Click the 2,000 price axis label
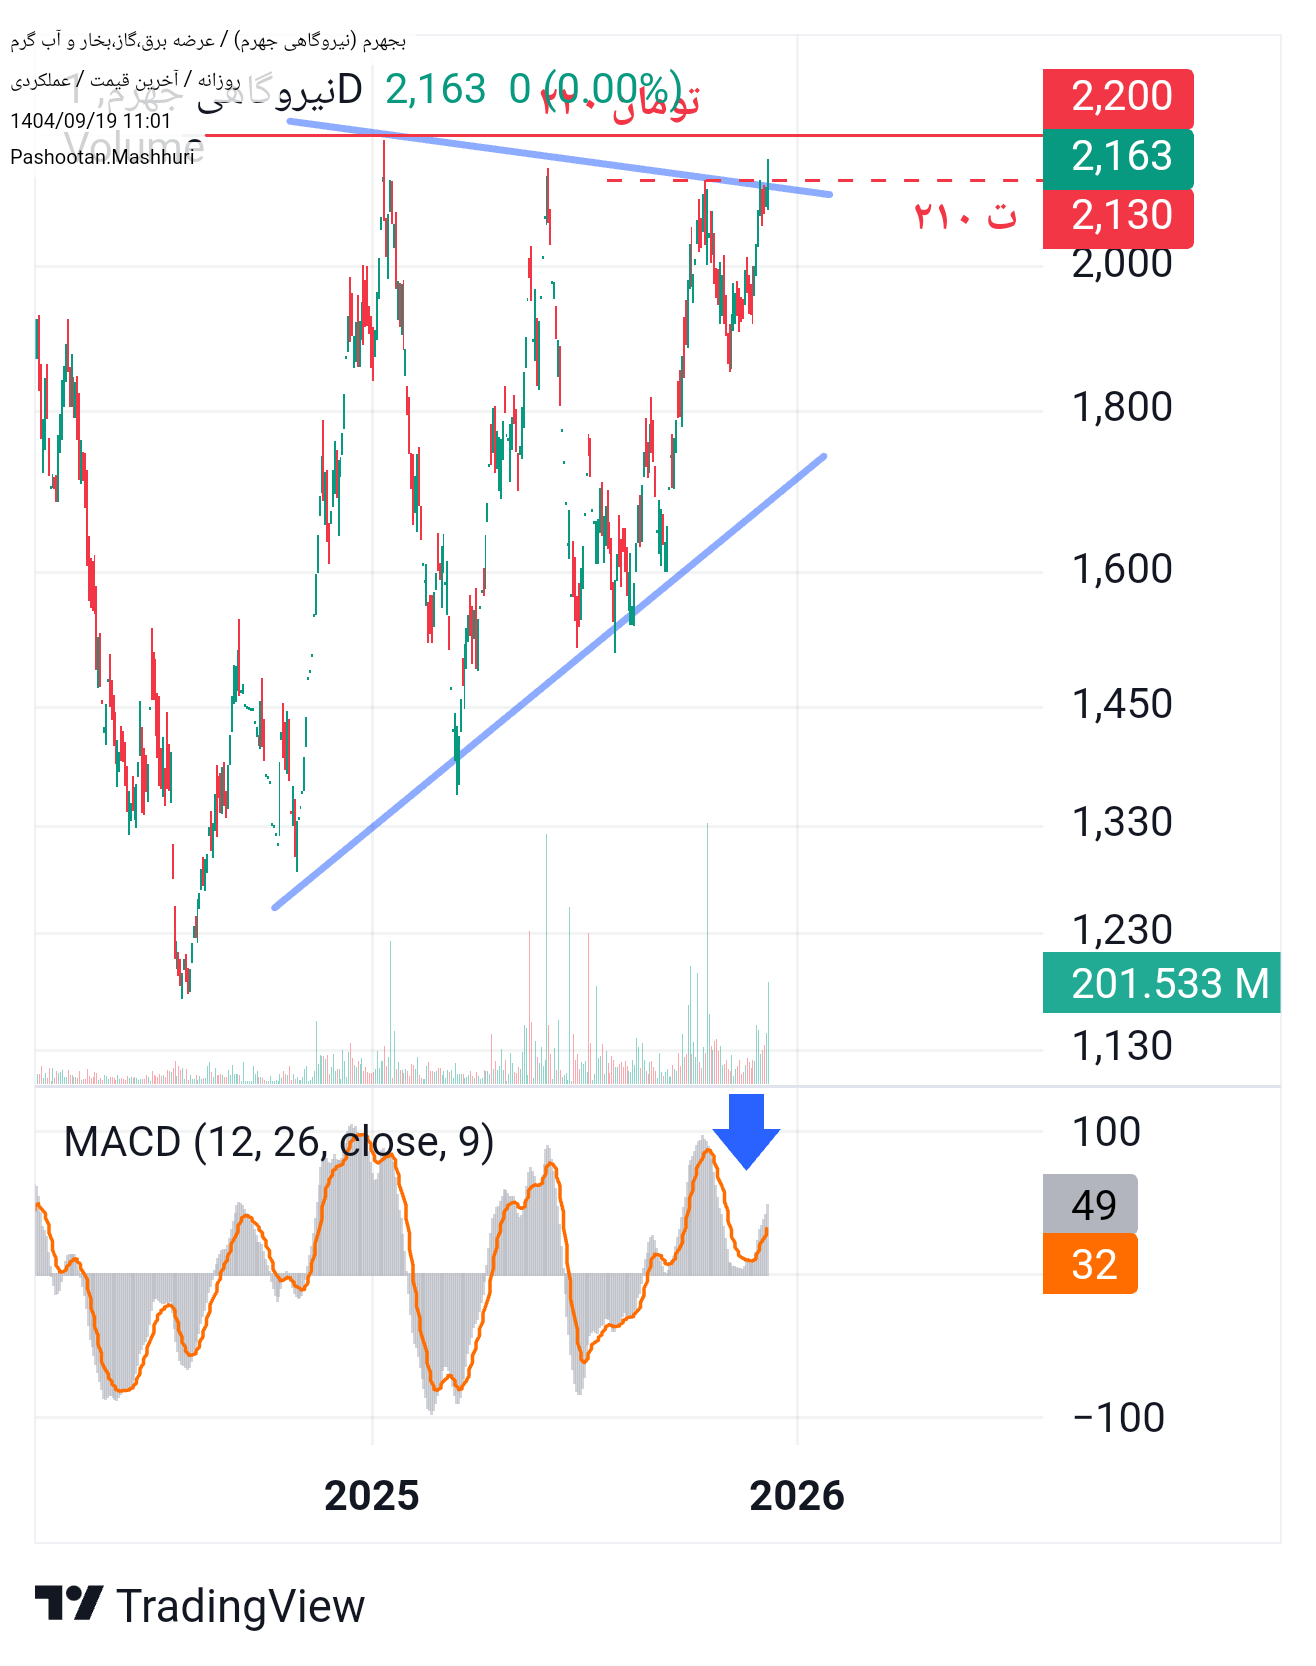 pos(1121,264)
